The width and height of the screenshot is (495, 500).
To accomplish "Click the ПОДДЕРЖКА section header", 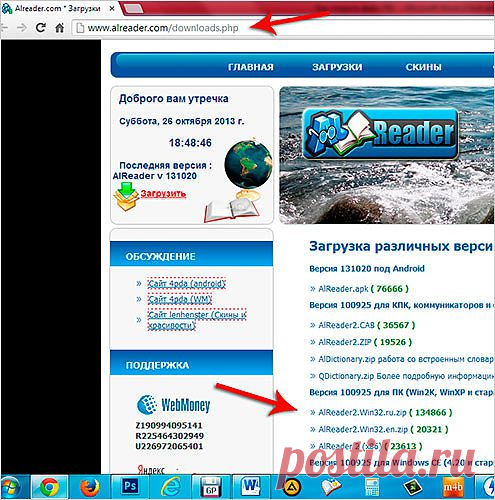I will [x=191, y=362].
